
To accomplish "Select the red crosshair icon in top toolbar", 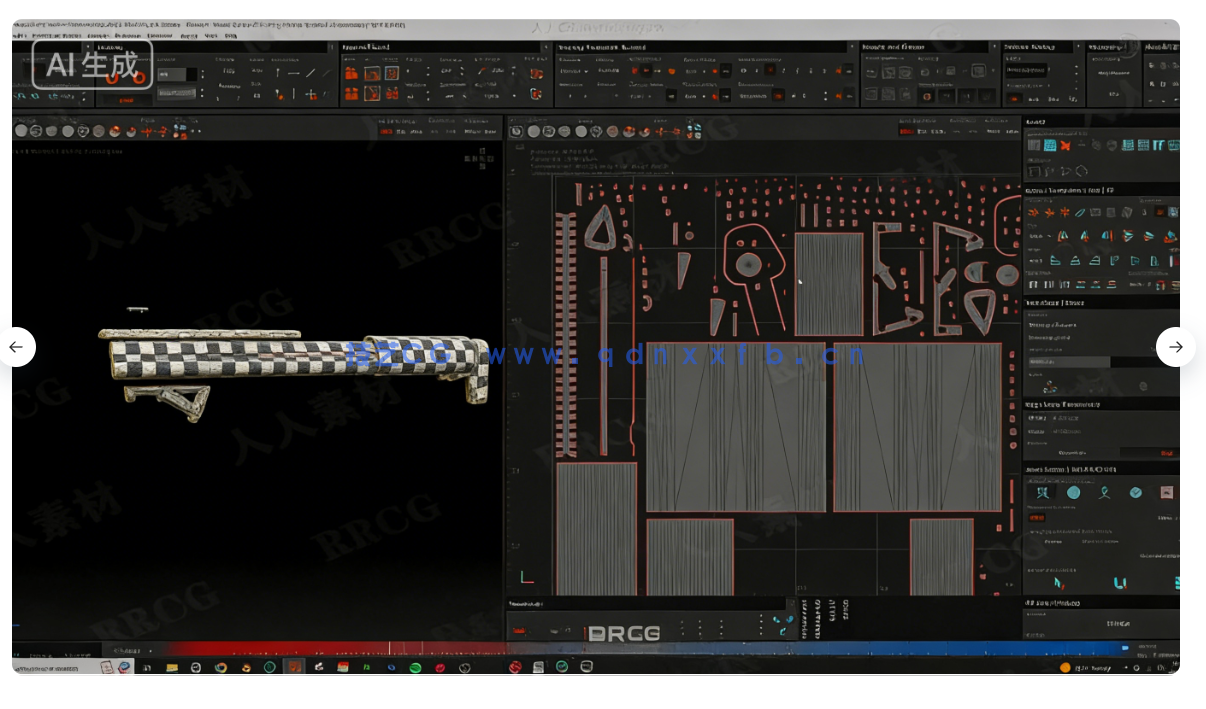I will coord(311,95).
